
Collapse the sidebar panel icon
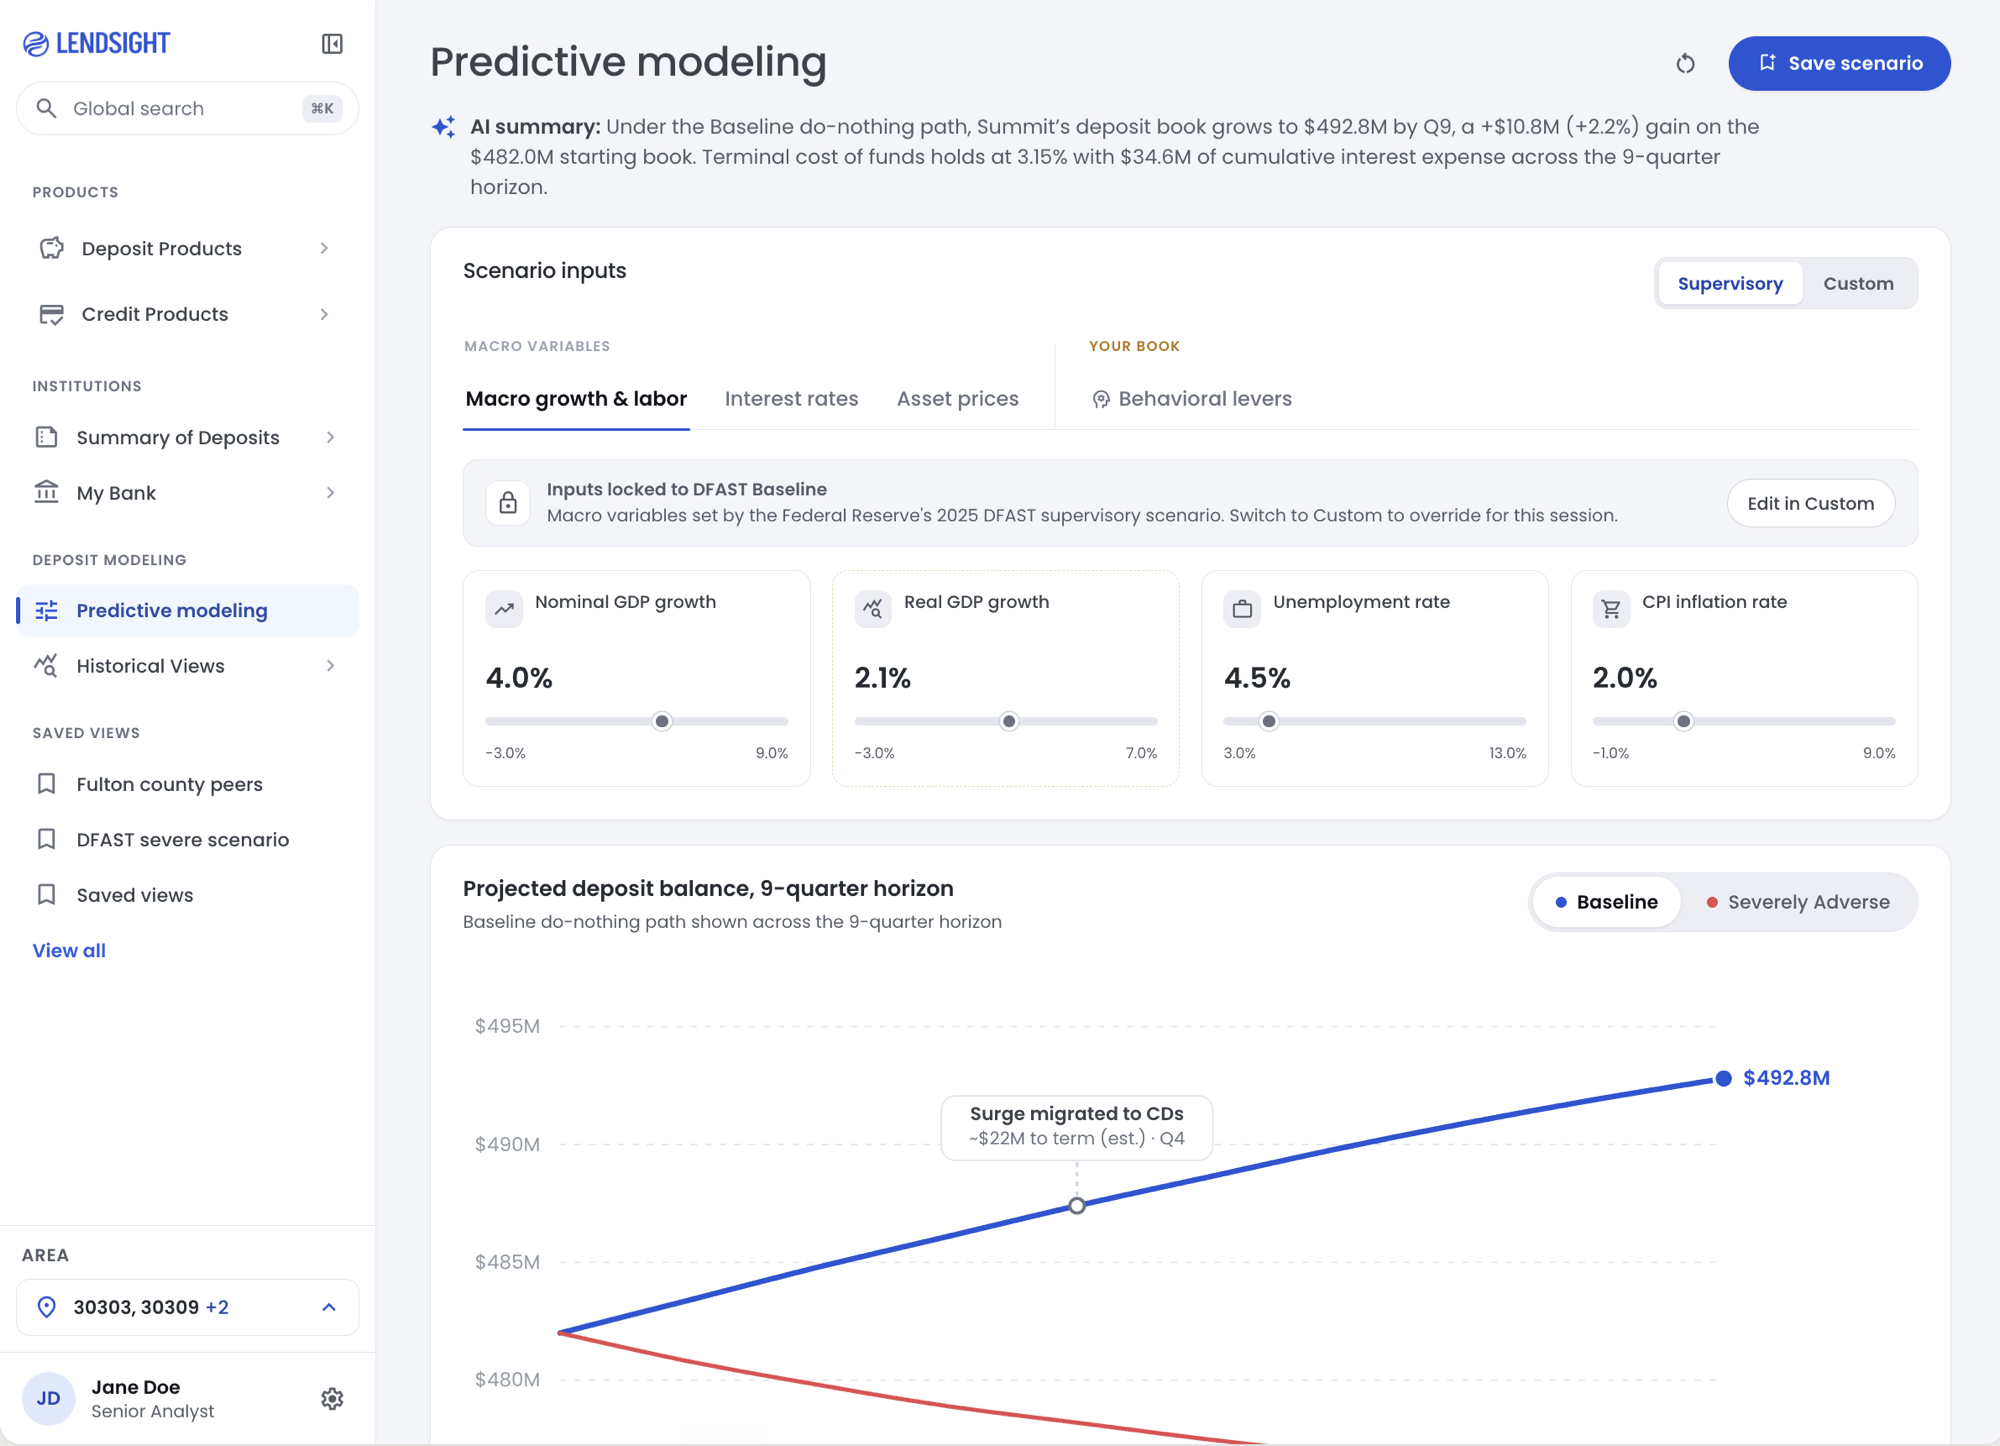[x=332, y=44]
